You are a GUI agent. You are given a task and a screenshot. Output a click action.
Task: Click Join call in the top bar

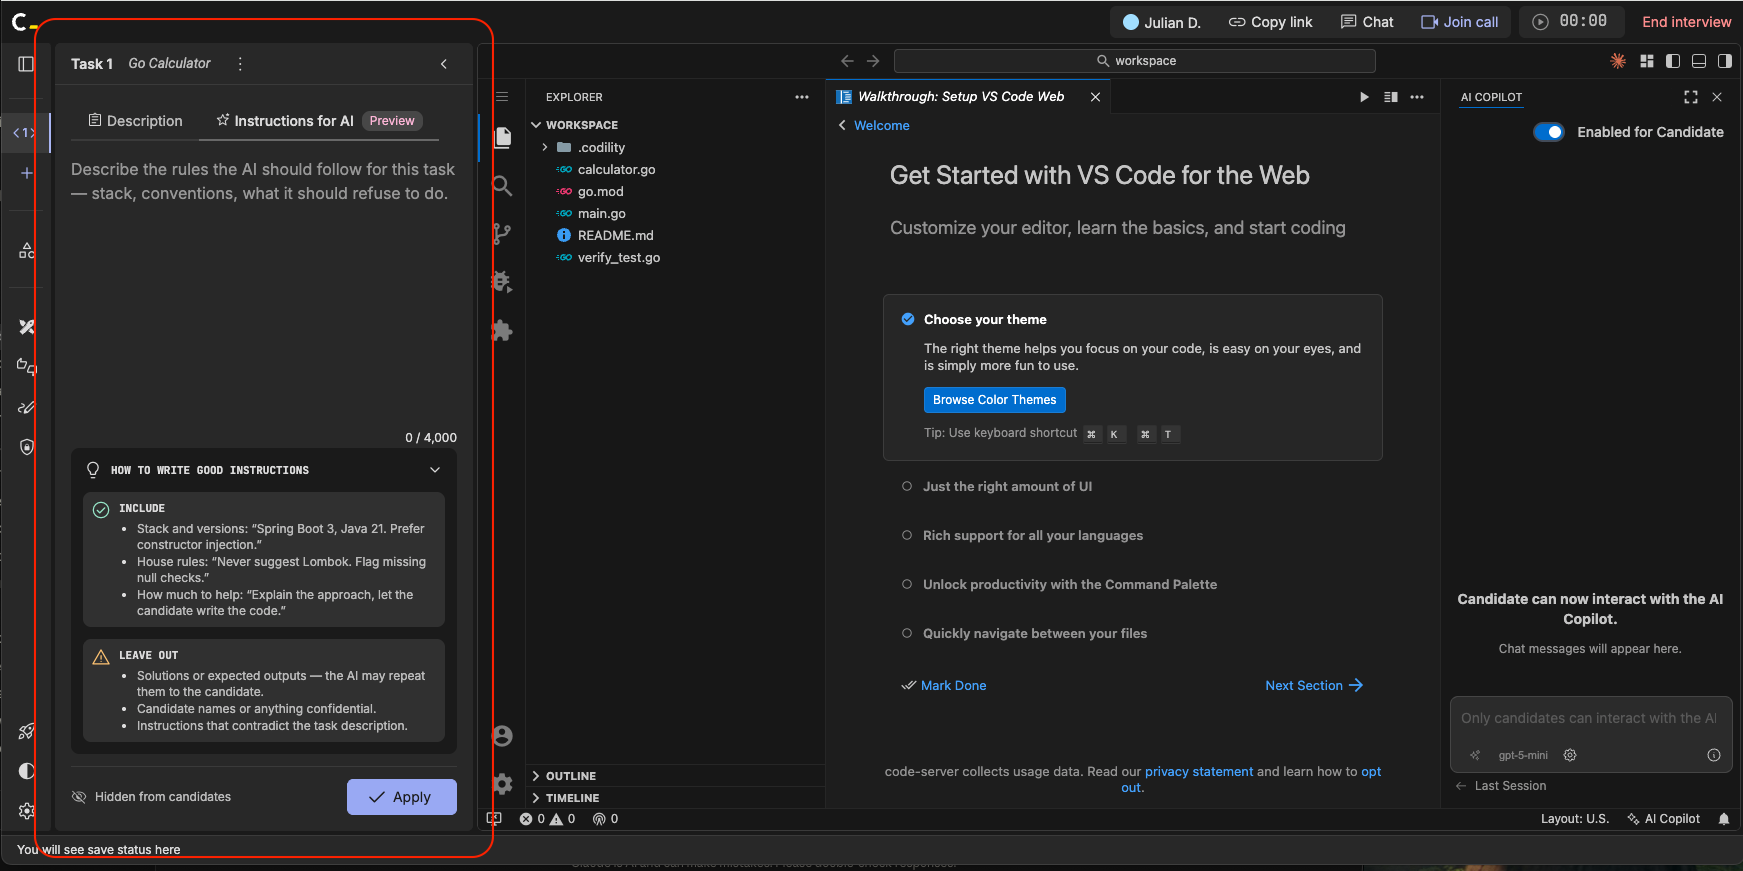pos(1460,22)
